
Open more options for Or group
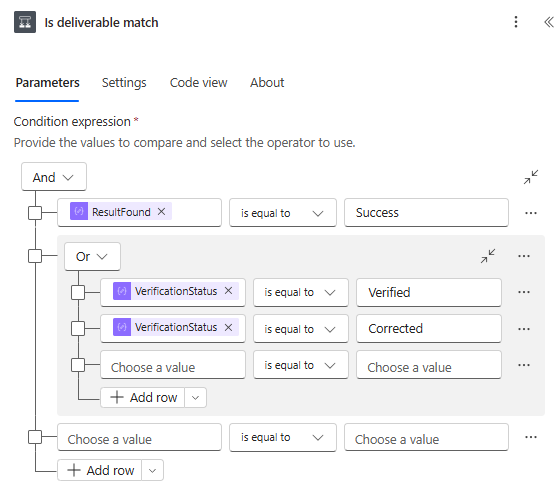[x=524, y=256]
